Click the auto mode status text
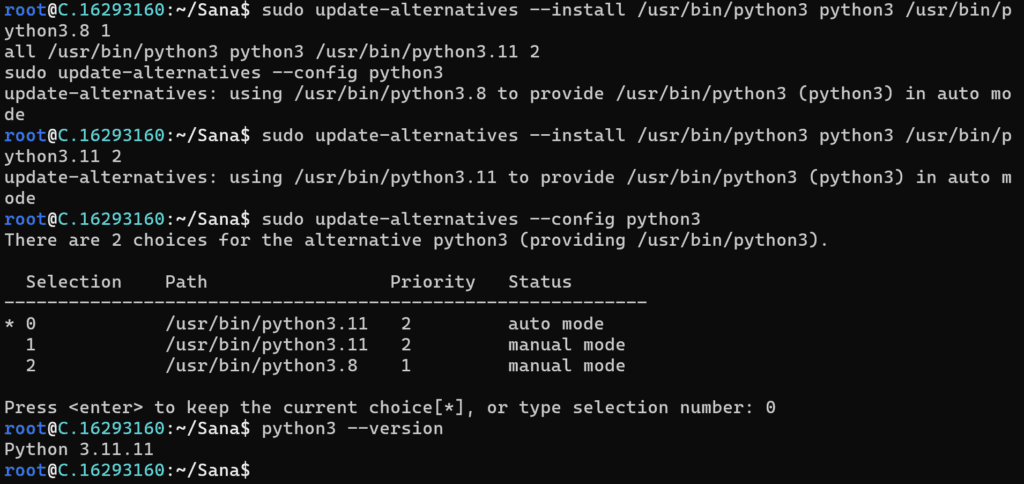Viewport: 1024px width, 484px height. pyautogui.click(x=556, y=324)
